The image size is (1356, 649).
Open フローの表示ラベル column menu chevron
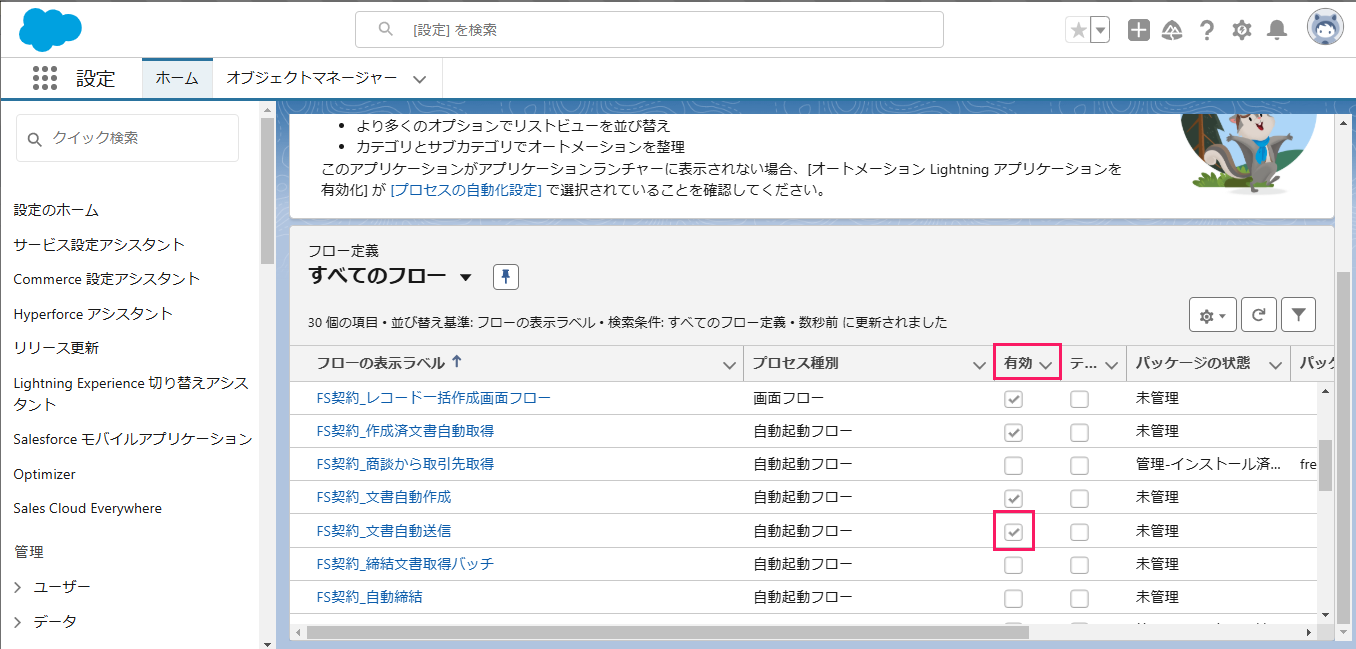tap(729, 365)
